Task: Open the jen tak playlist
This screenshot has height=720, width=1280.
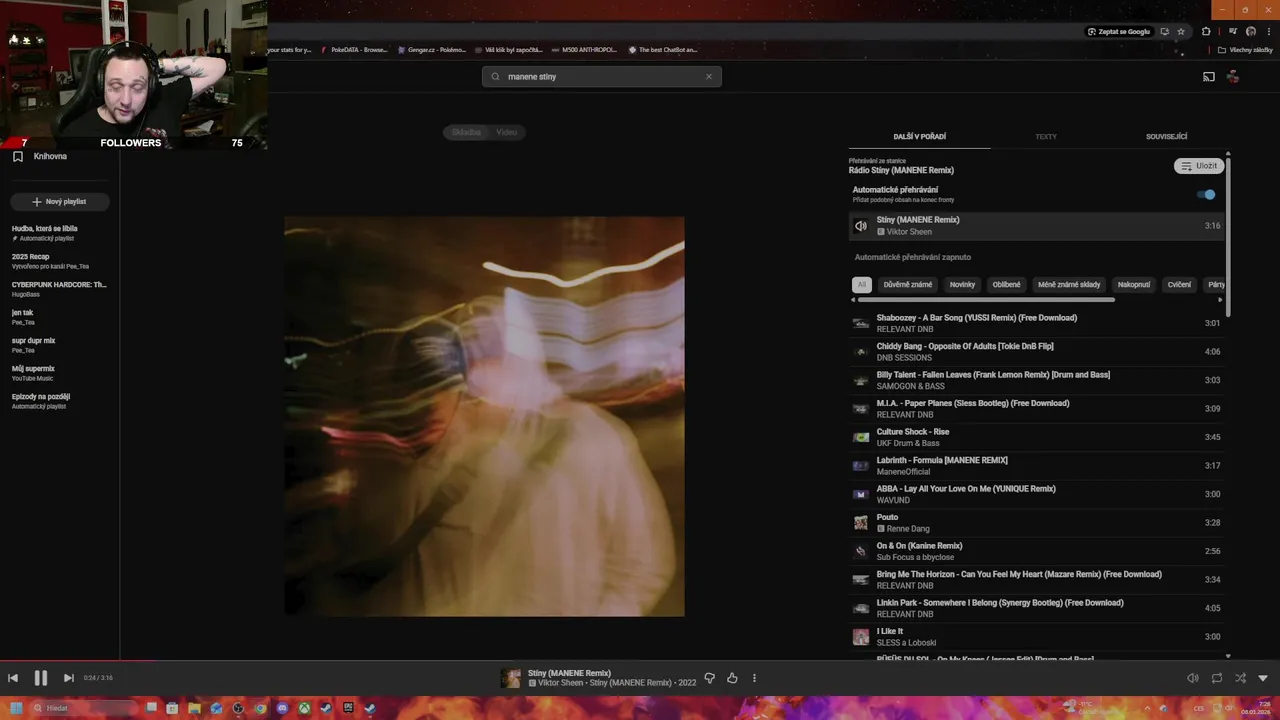Action: (x=59, y=317)
